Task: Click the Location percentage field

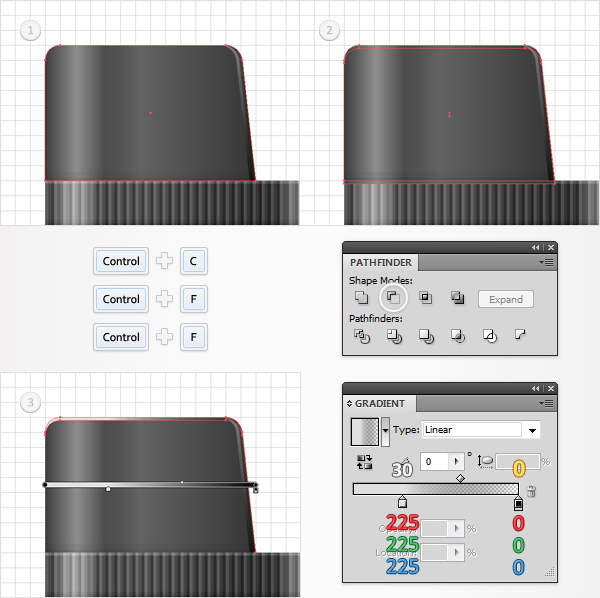Action: (x=434, y=552)
